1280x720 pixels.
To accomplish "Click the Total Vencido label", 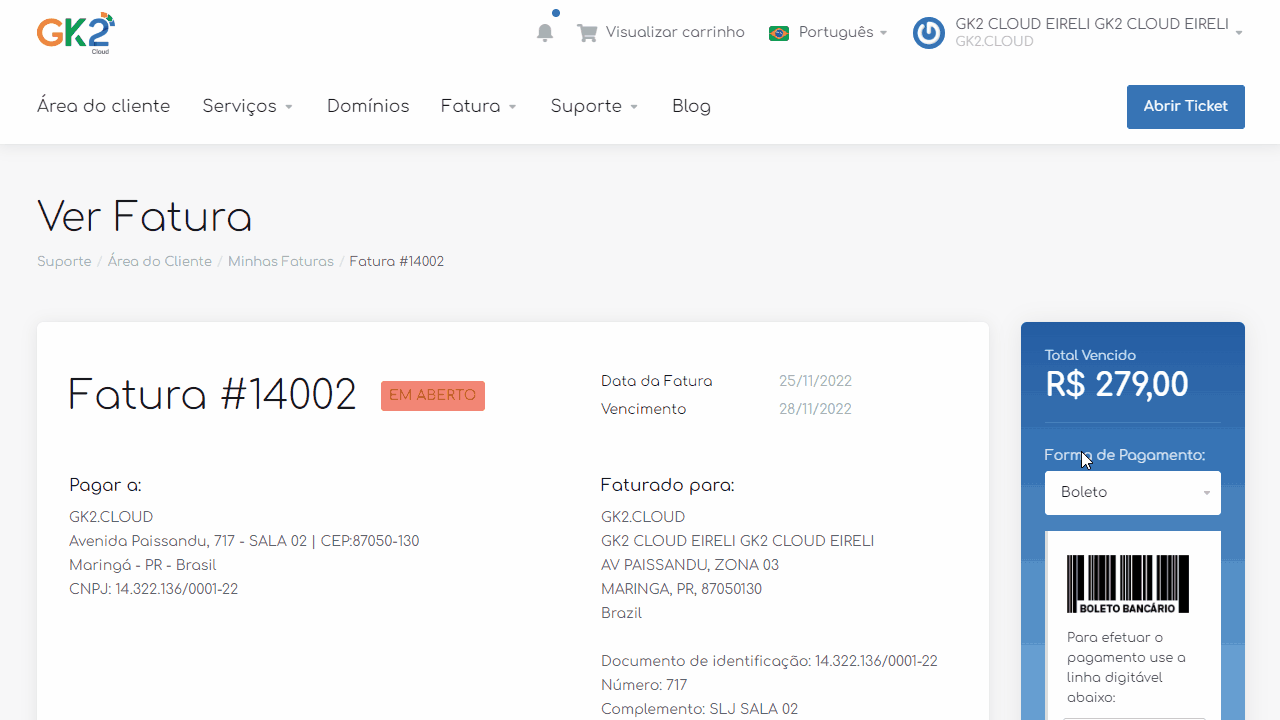I will tap(1090, 355).
